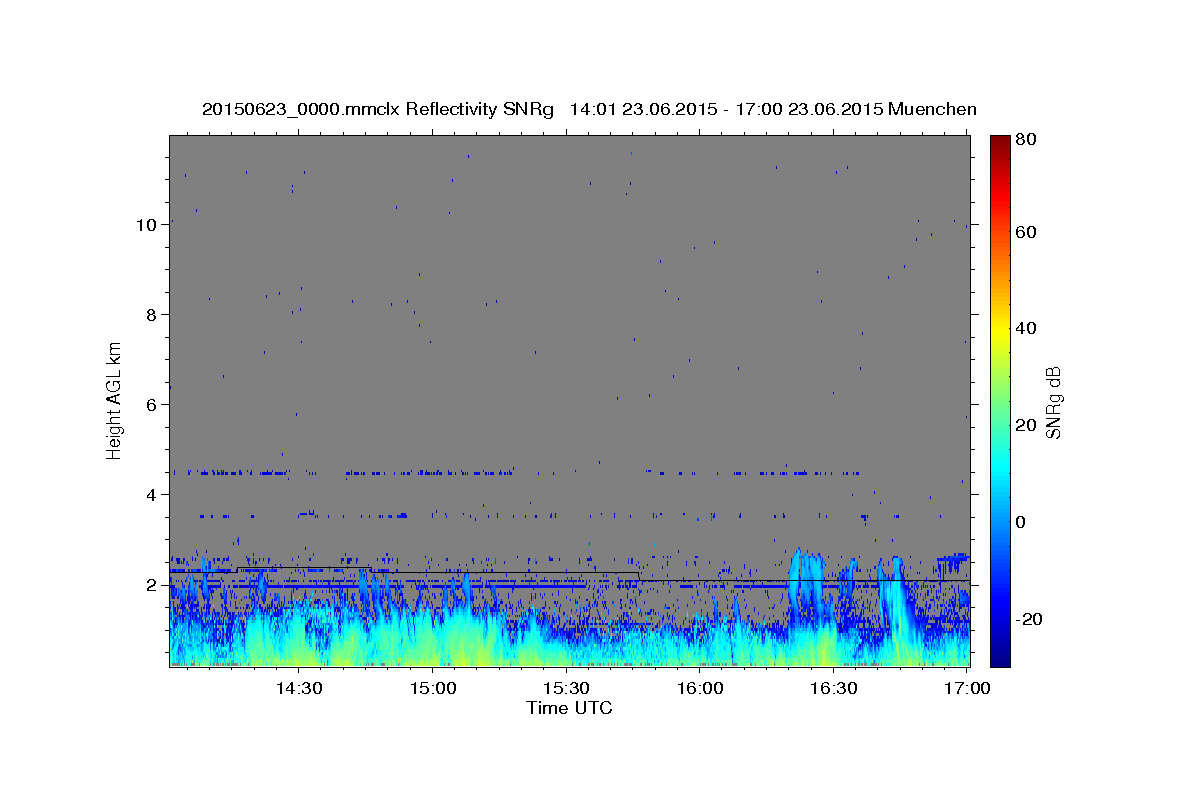
Task: Click the 'Height AGL km' y-axis label
Action: 115,400
